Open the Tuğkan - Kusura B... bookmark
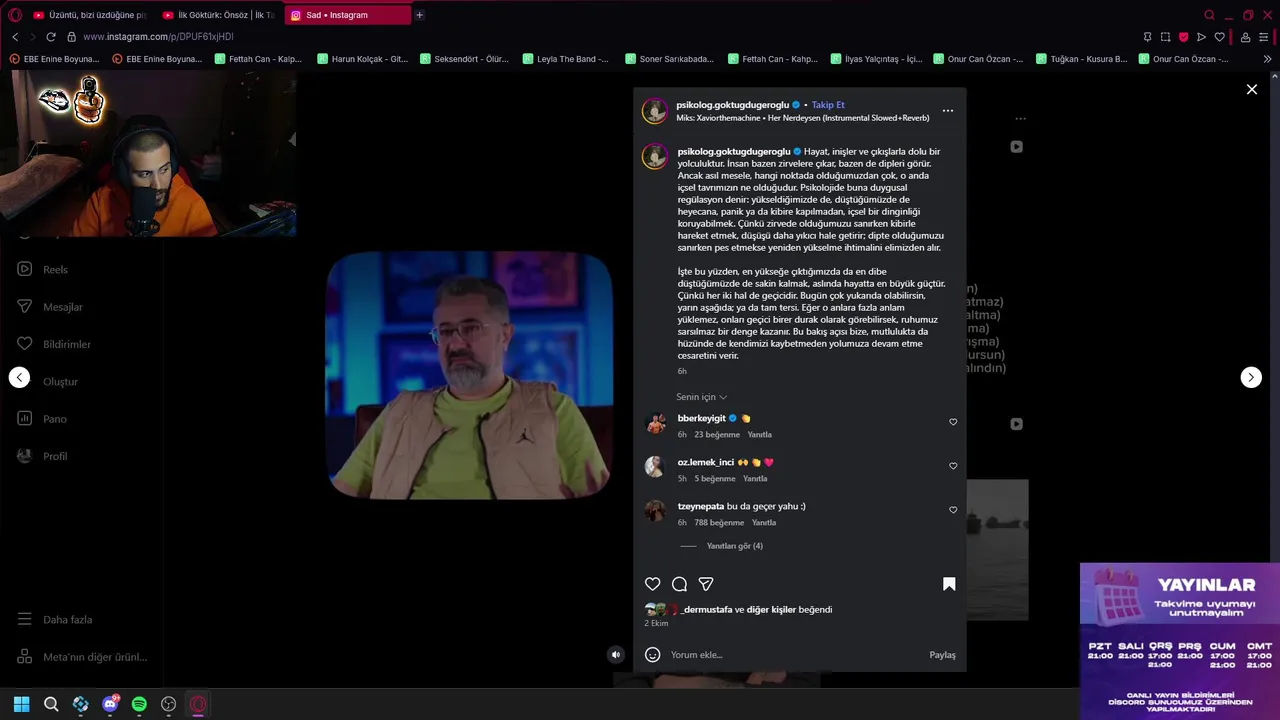This screenshot has height=720, width=1280. click(1081, 59)
